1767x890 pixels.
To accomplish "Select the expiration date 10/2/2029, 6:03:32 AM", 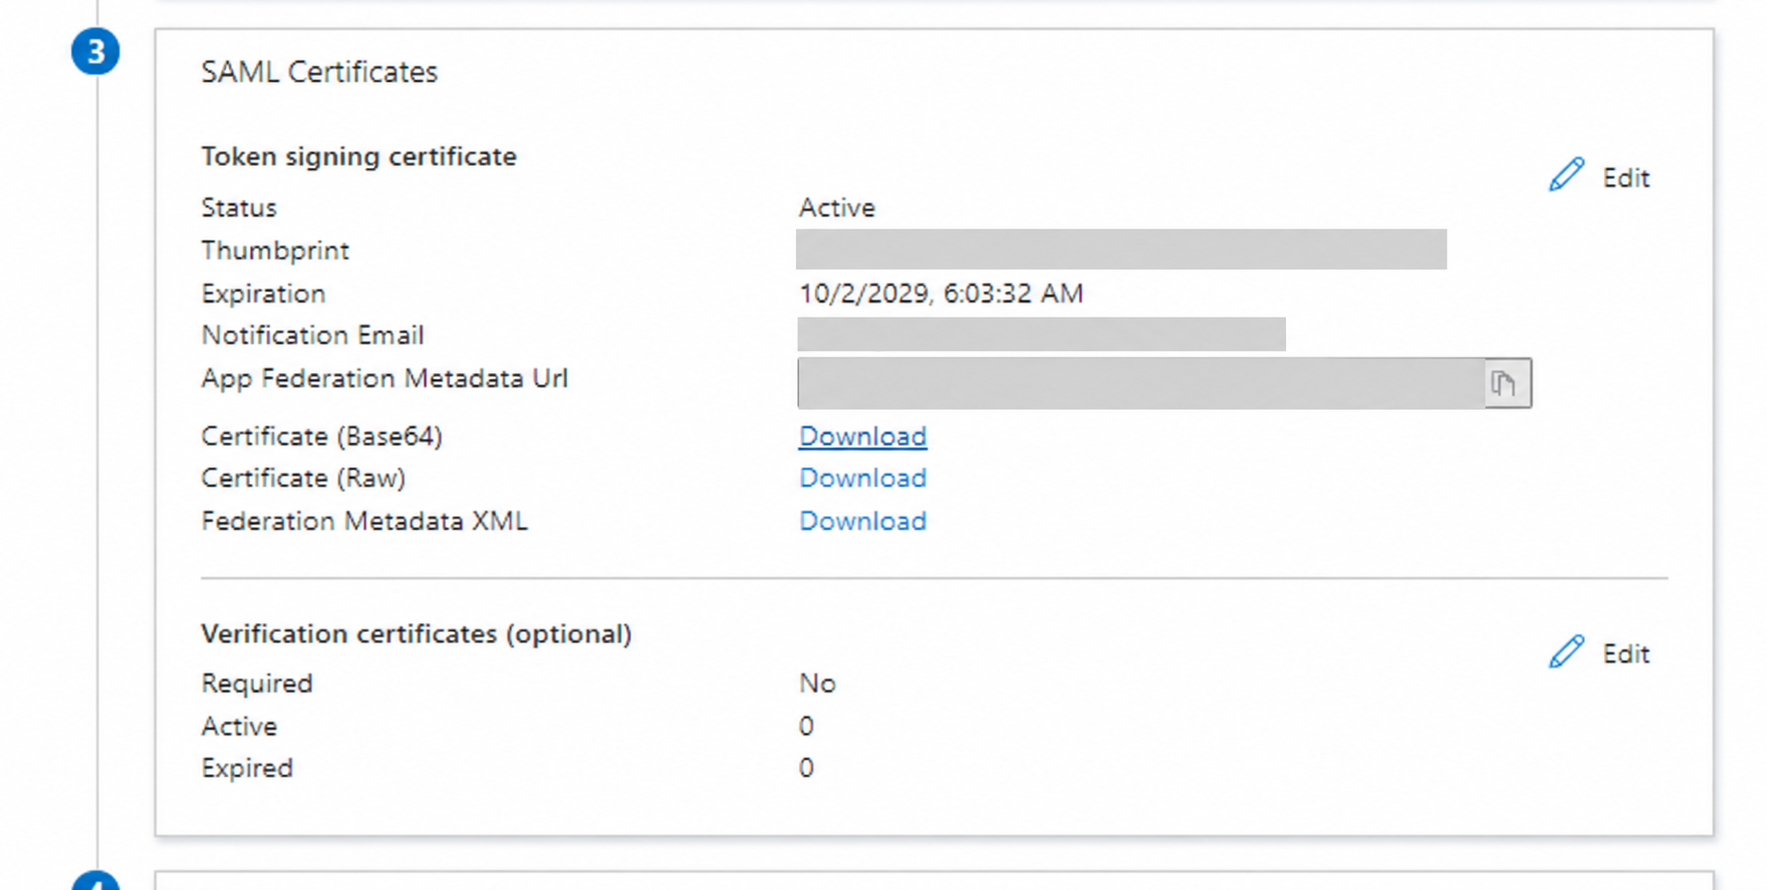I will [941, 293].
